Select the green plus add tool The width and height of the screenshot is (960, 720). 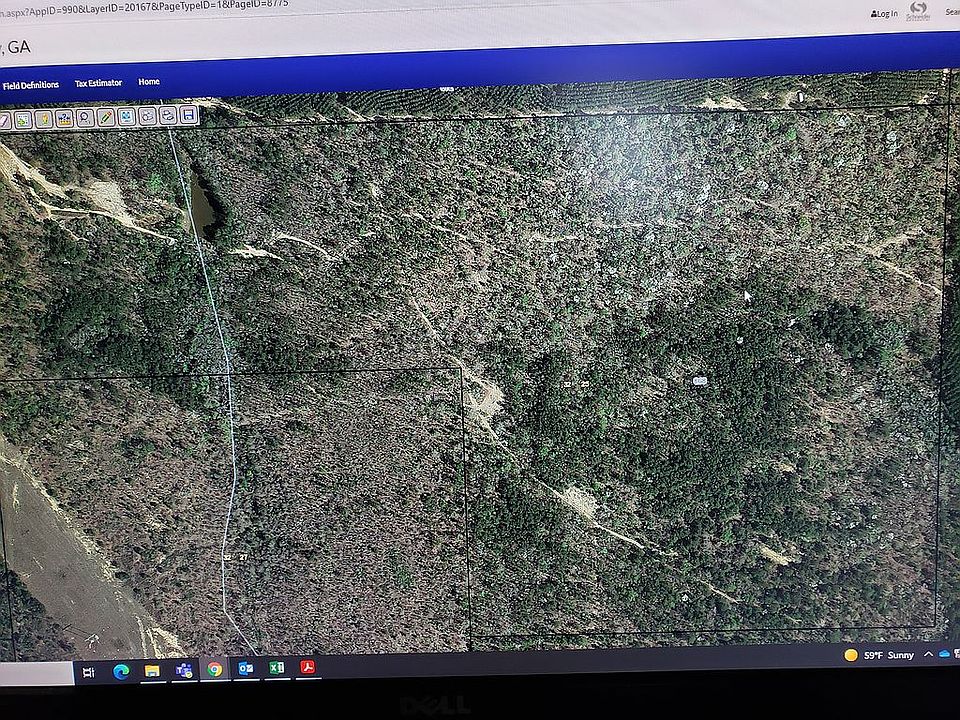(20, 117)
